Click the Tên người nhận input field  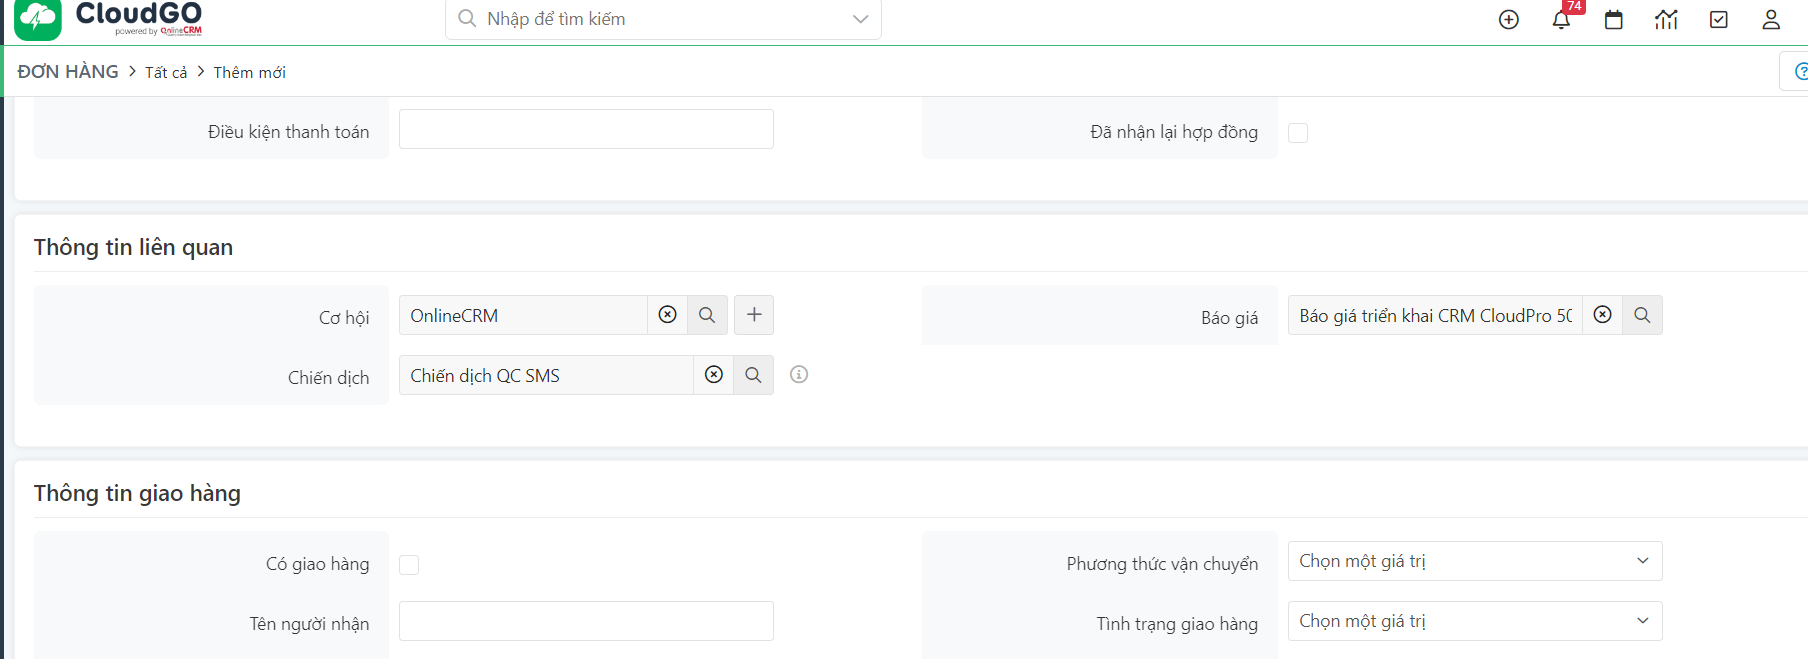[586, 621]
